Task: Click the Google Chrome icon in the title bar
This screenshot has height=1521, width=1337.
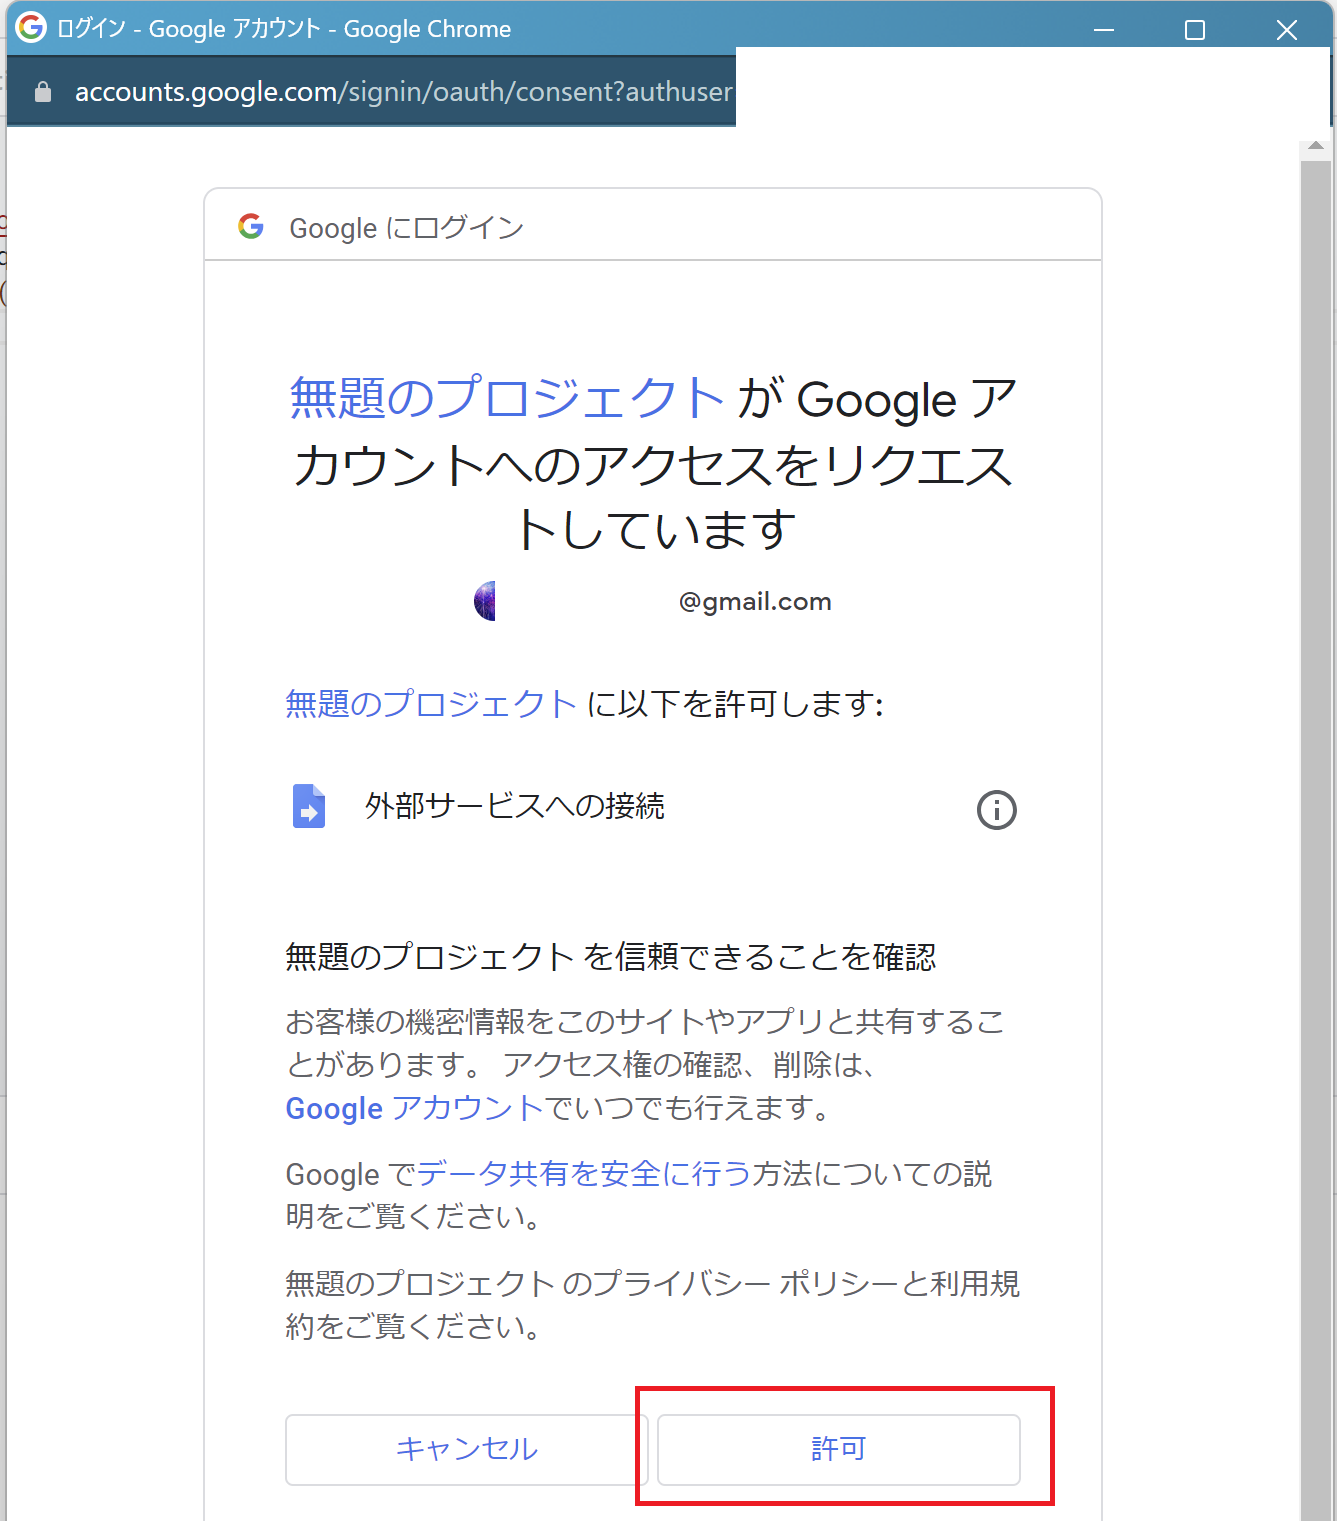Action: tap(30, 28)
